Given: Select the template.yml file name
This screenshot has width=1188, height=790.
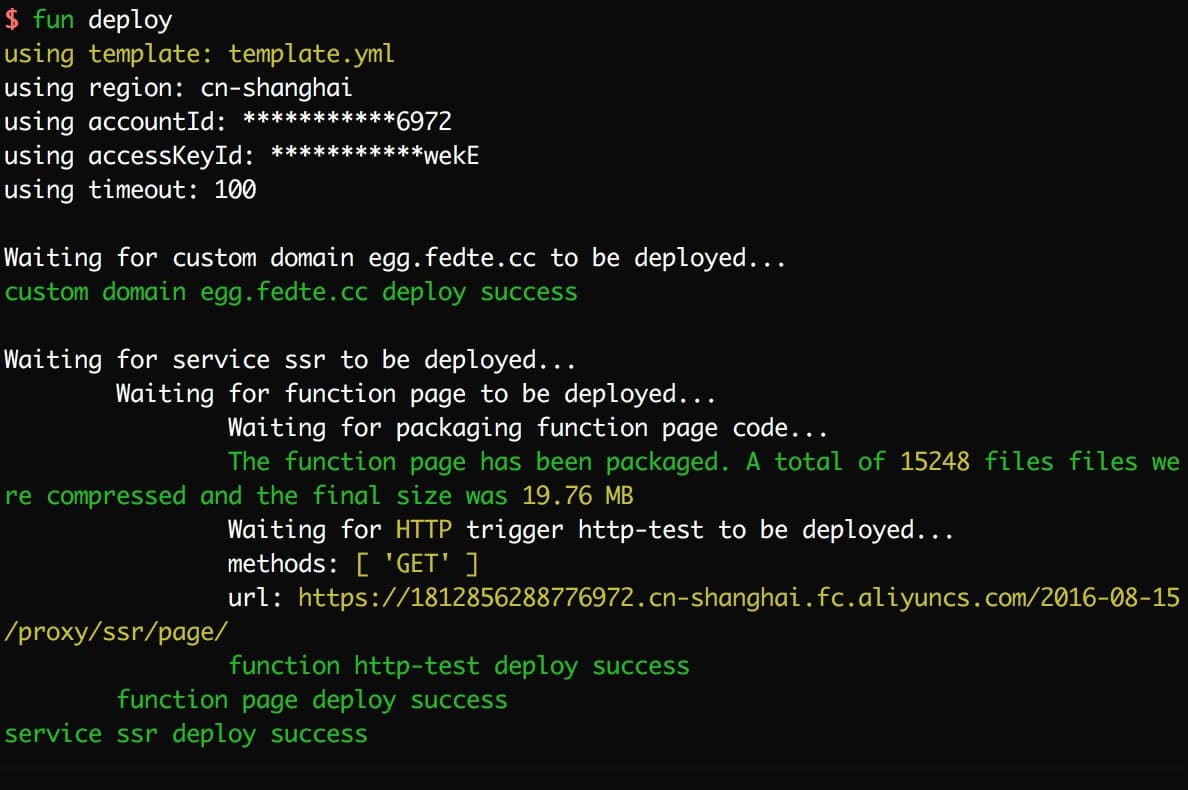Looking at the screenshot, I should [x=311, y=54].
